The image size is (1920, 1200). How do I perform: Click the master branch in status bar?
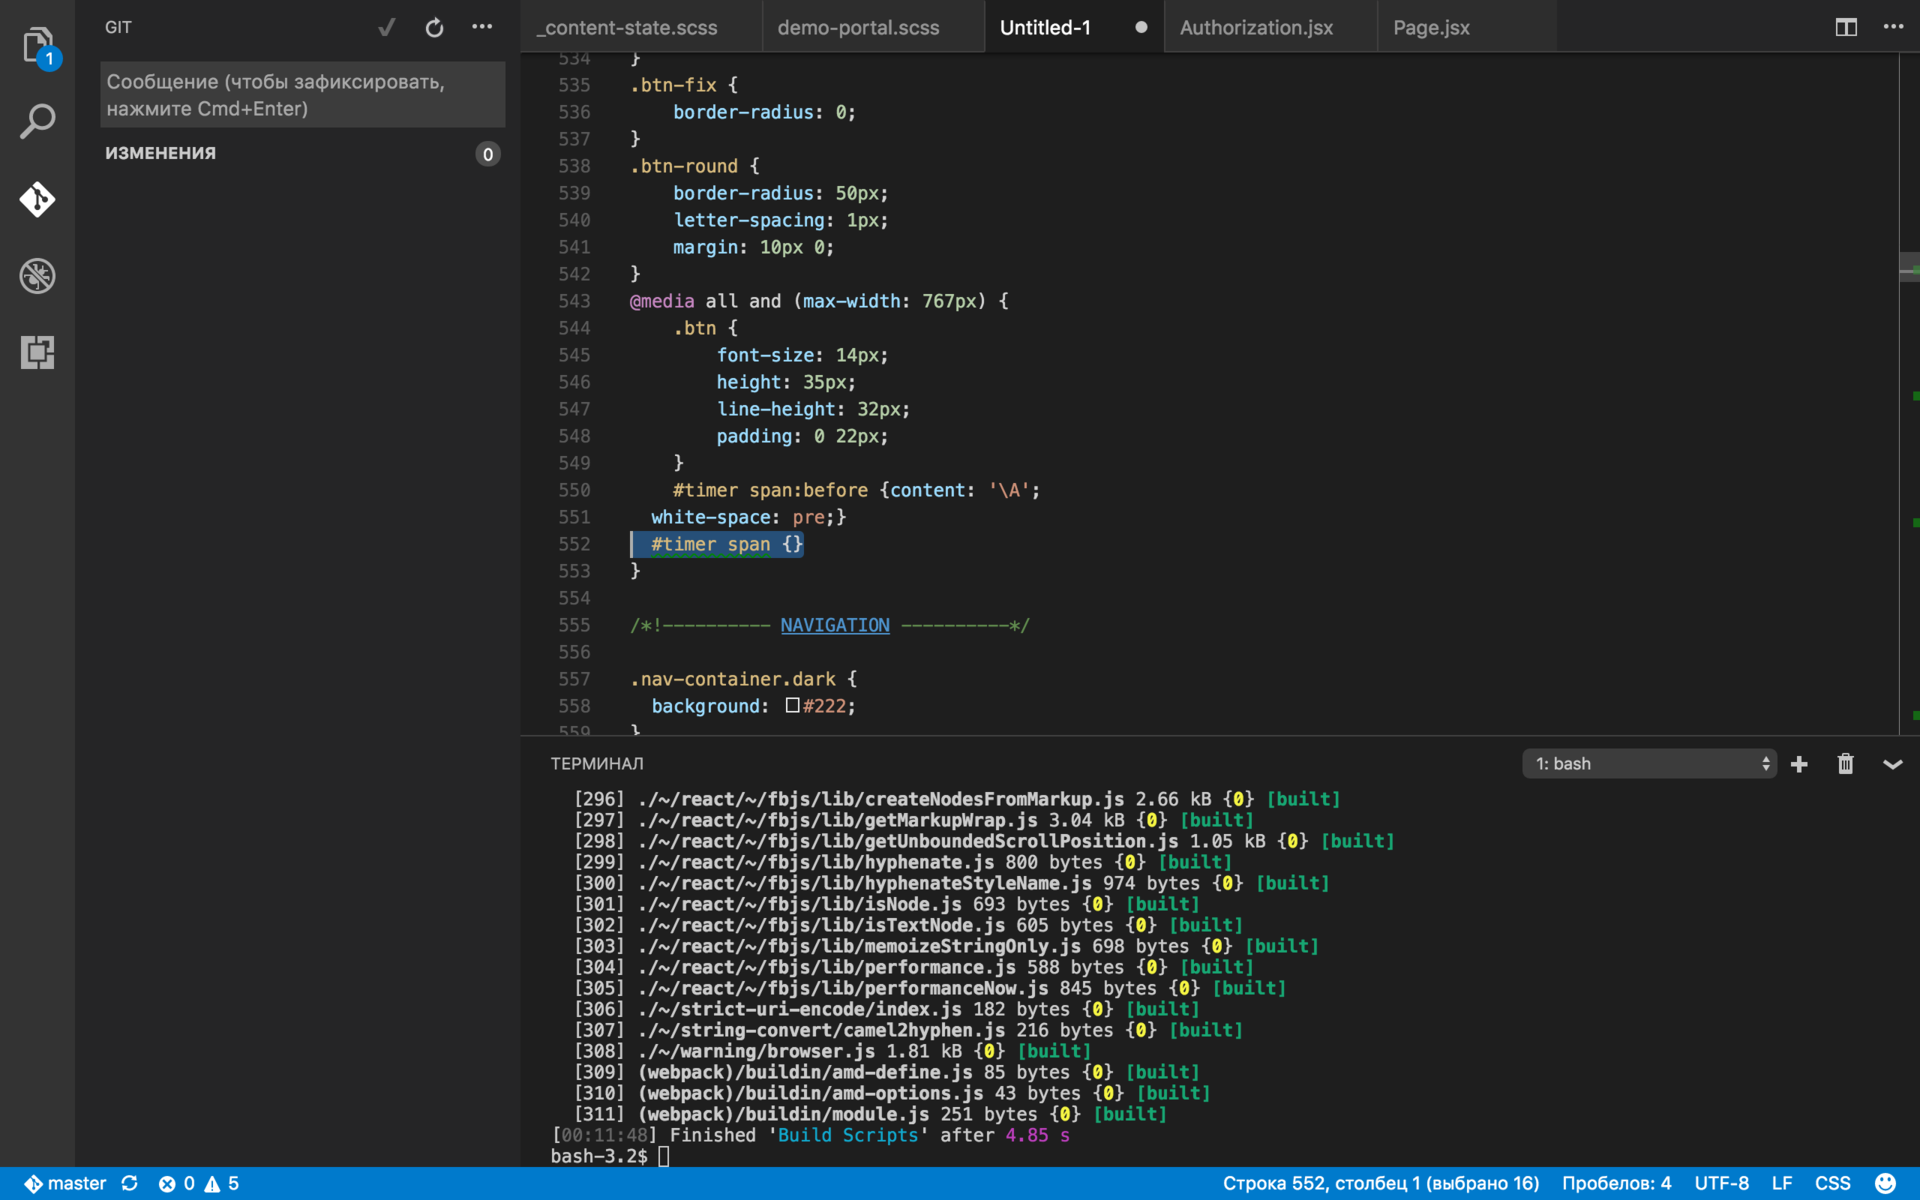(66, 1184)
